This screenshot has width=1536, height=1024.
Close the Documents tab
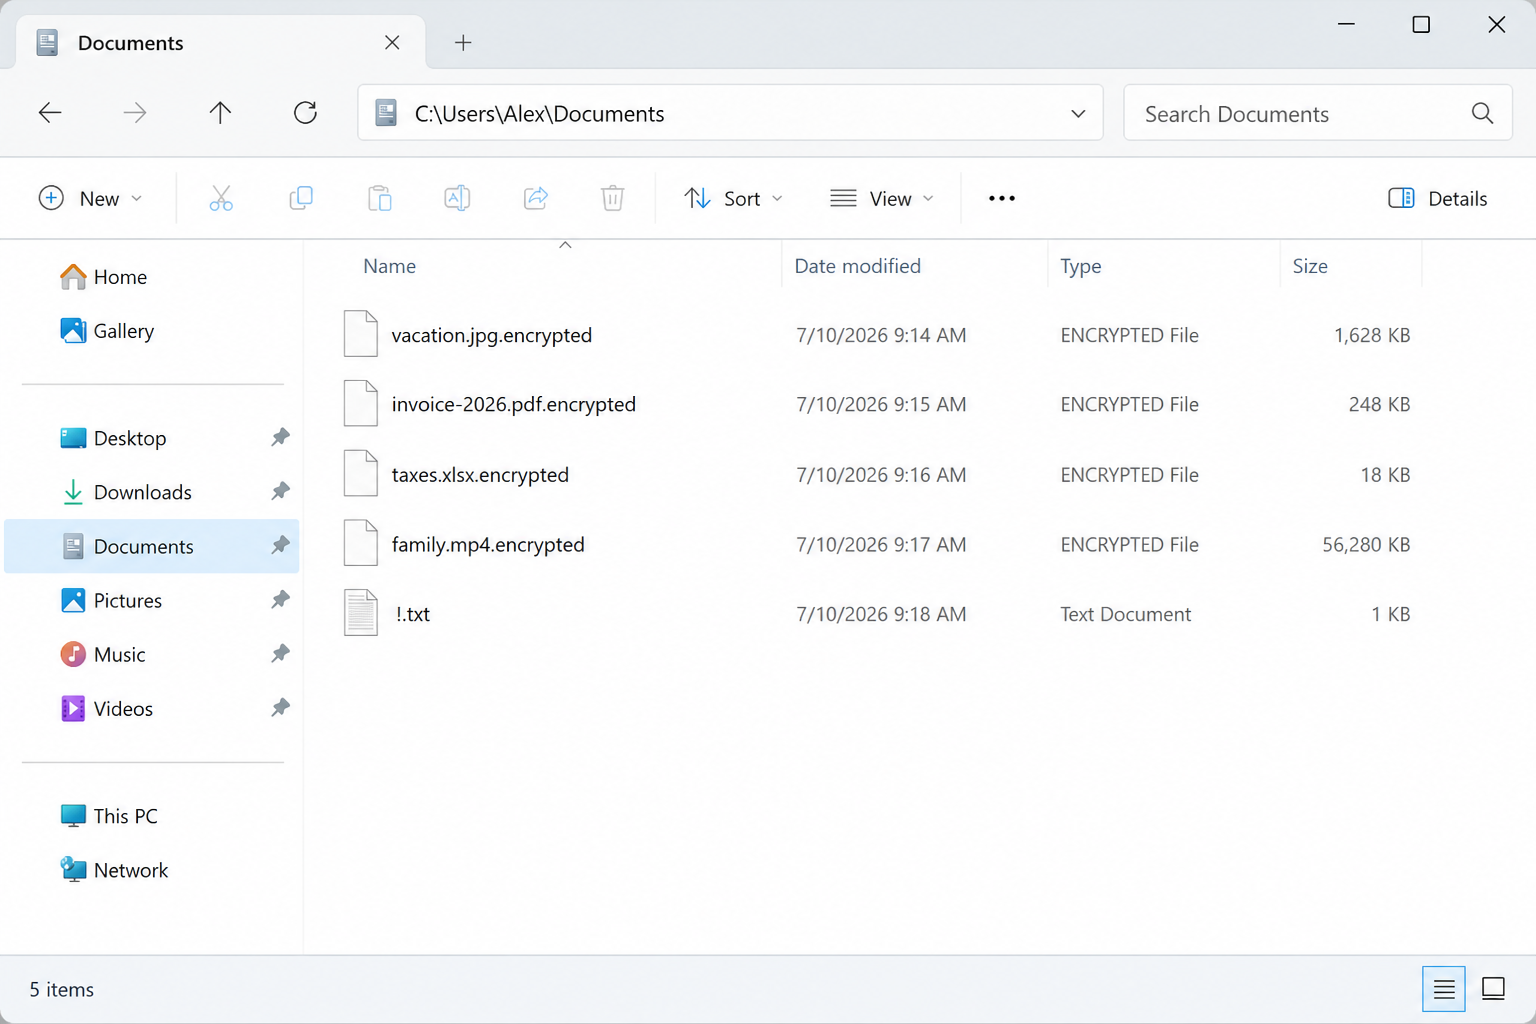click(392, 42)
